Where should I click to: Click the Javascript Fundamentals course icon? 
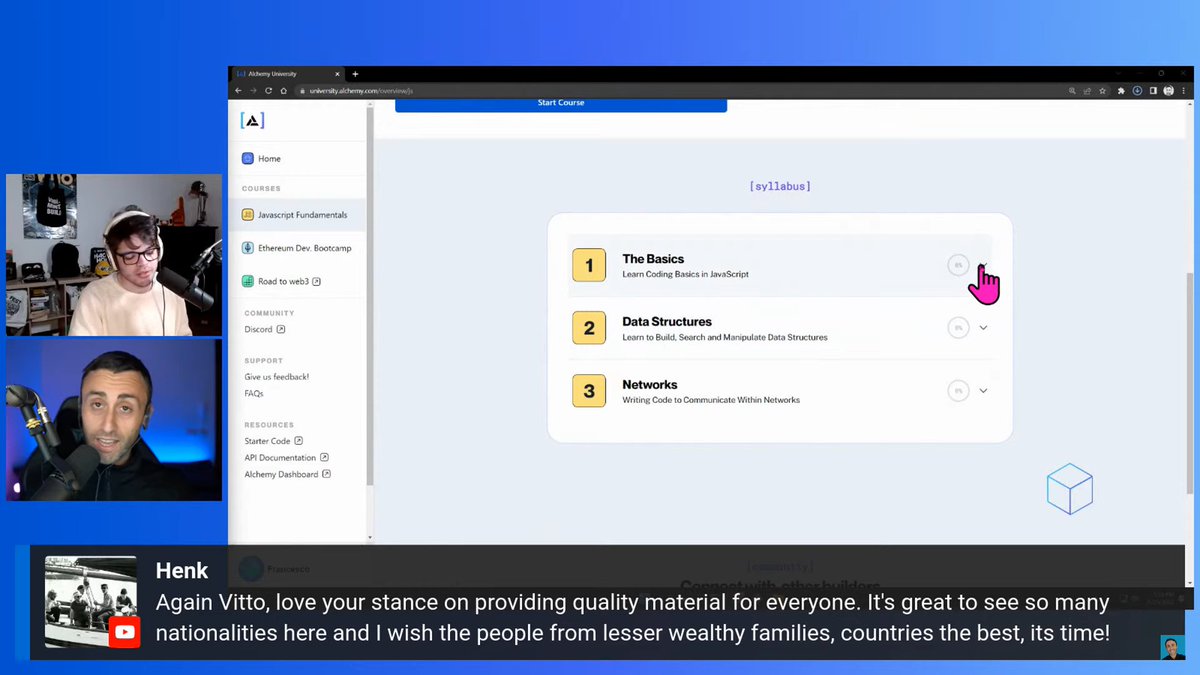pos(248,215)
